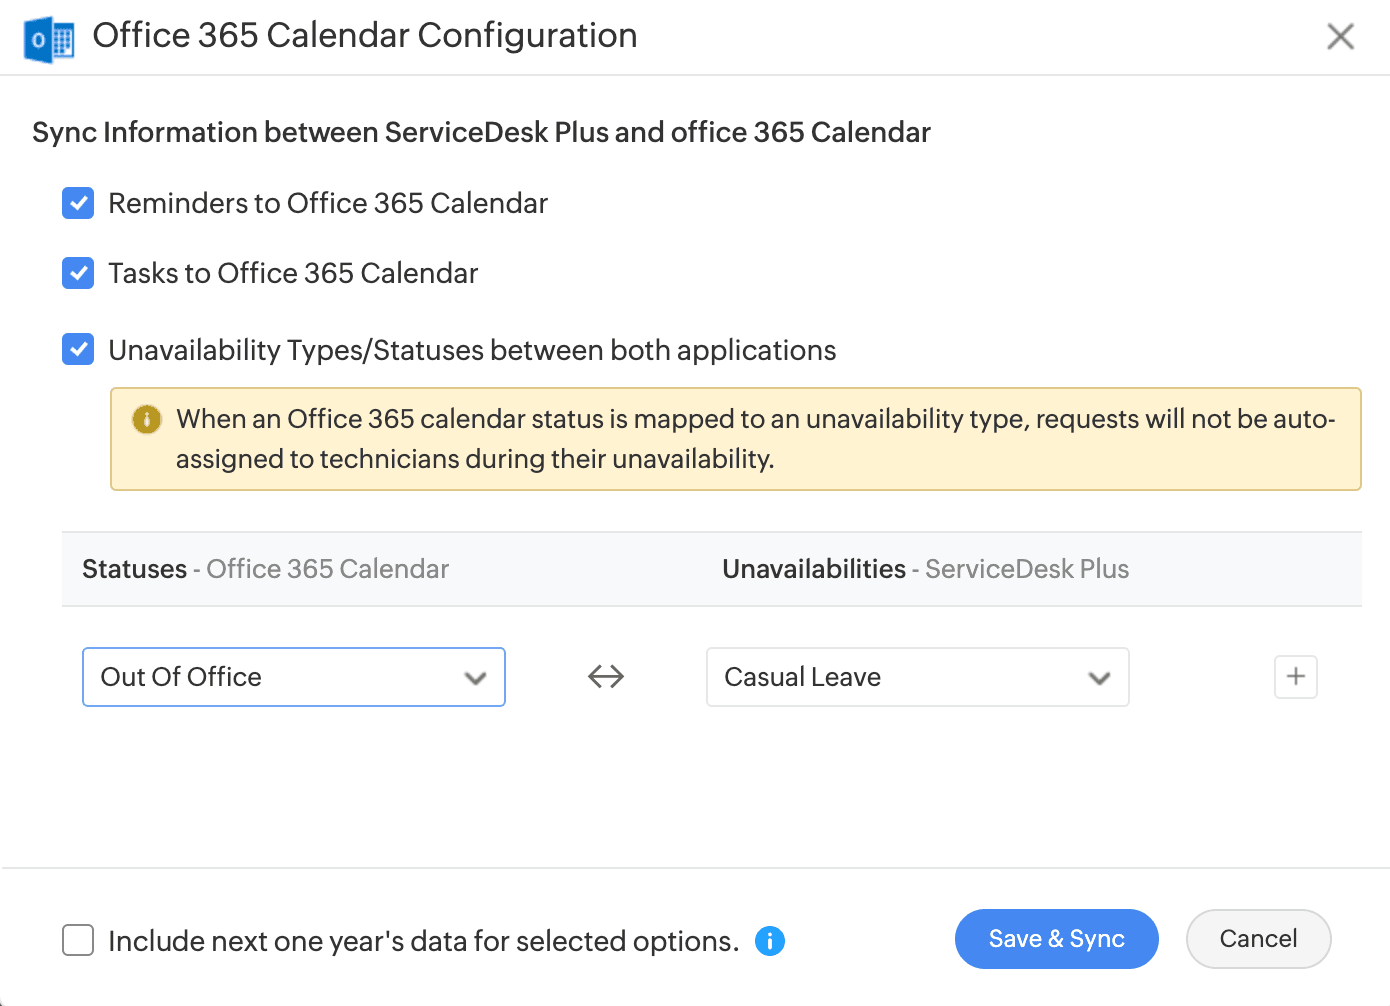Click the bidirectional mapping arrow between the dropdowns
The image size is (1390, 1006).
(x=606, y=677)
